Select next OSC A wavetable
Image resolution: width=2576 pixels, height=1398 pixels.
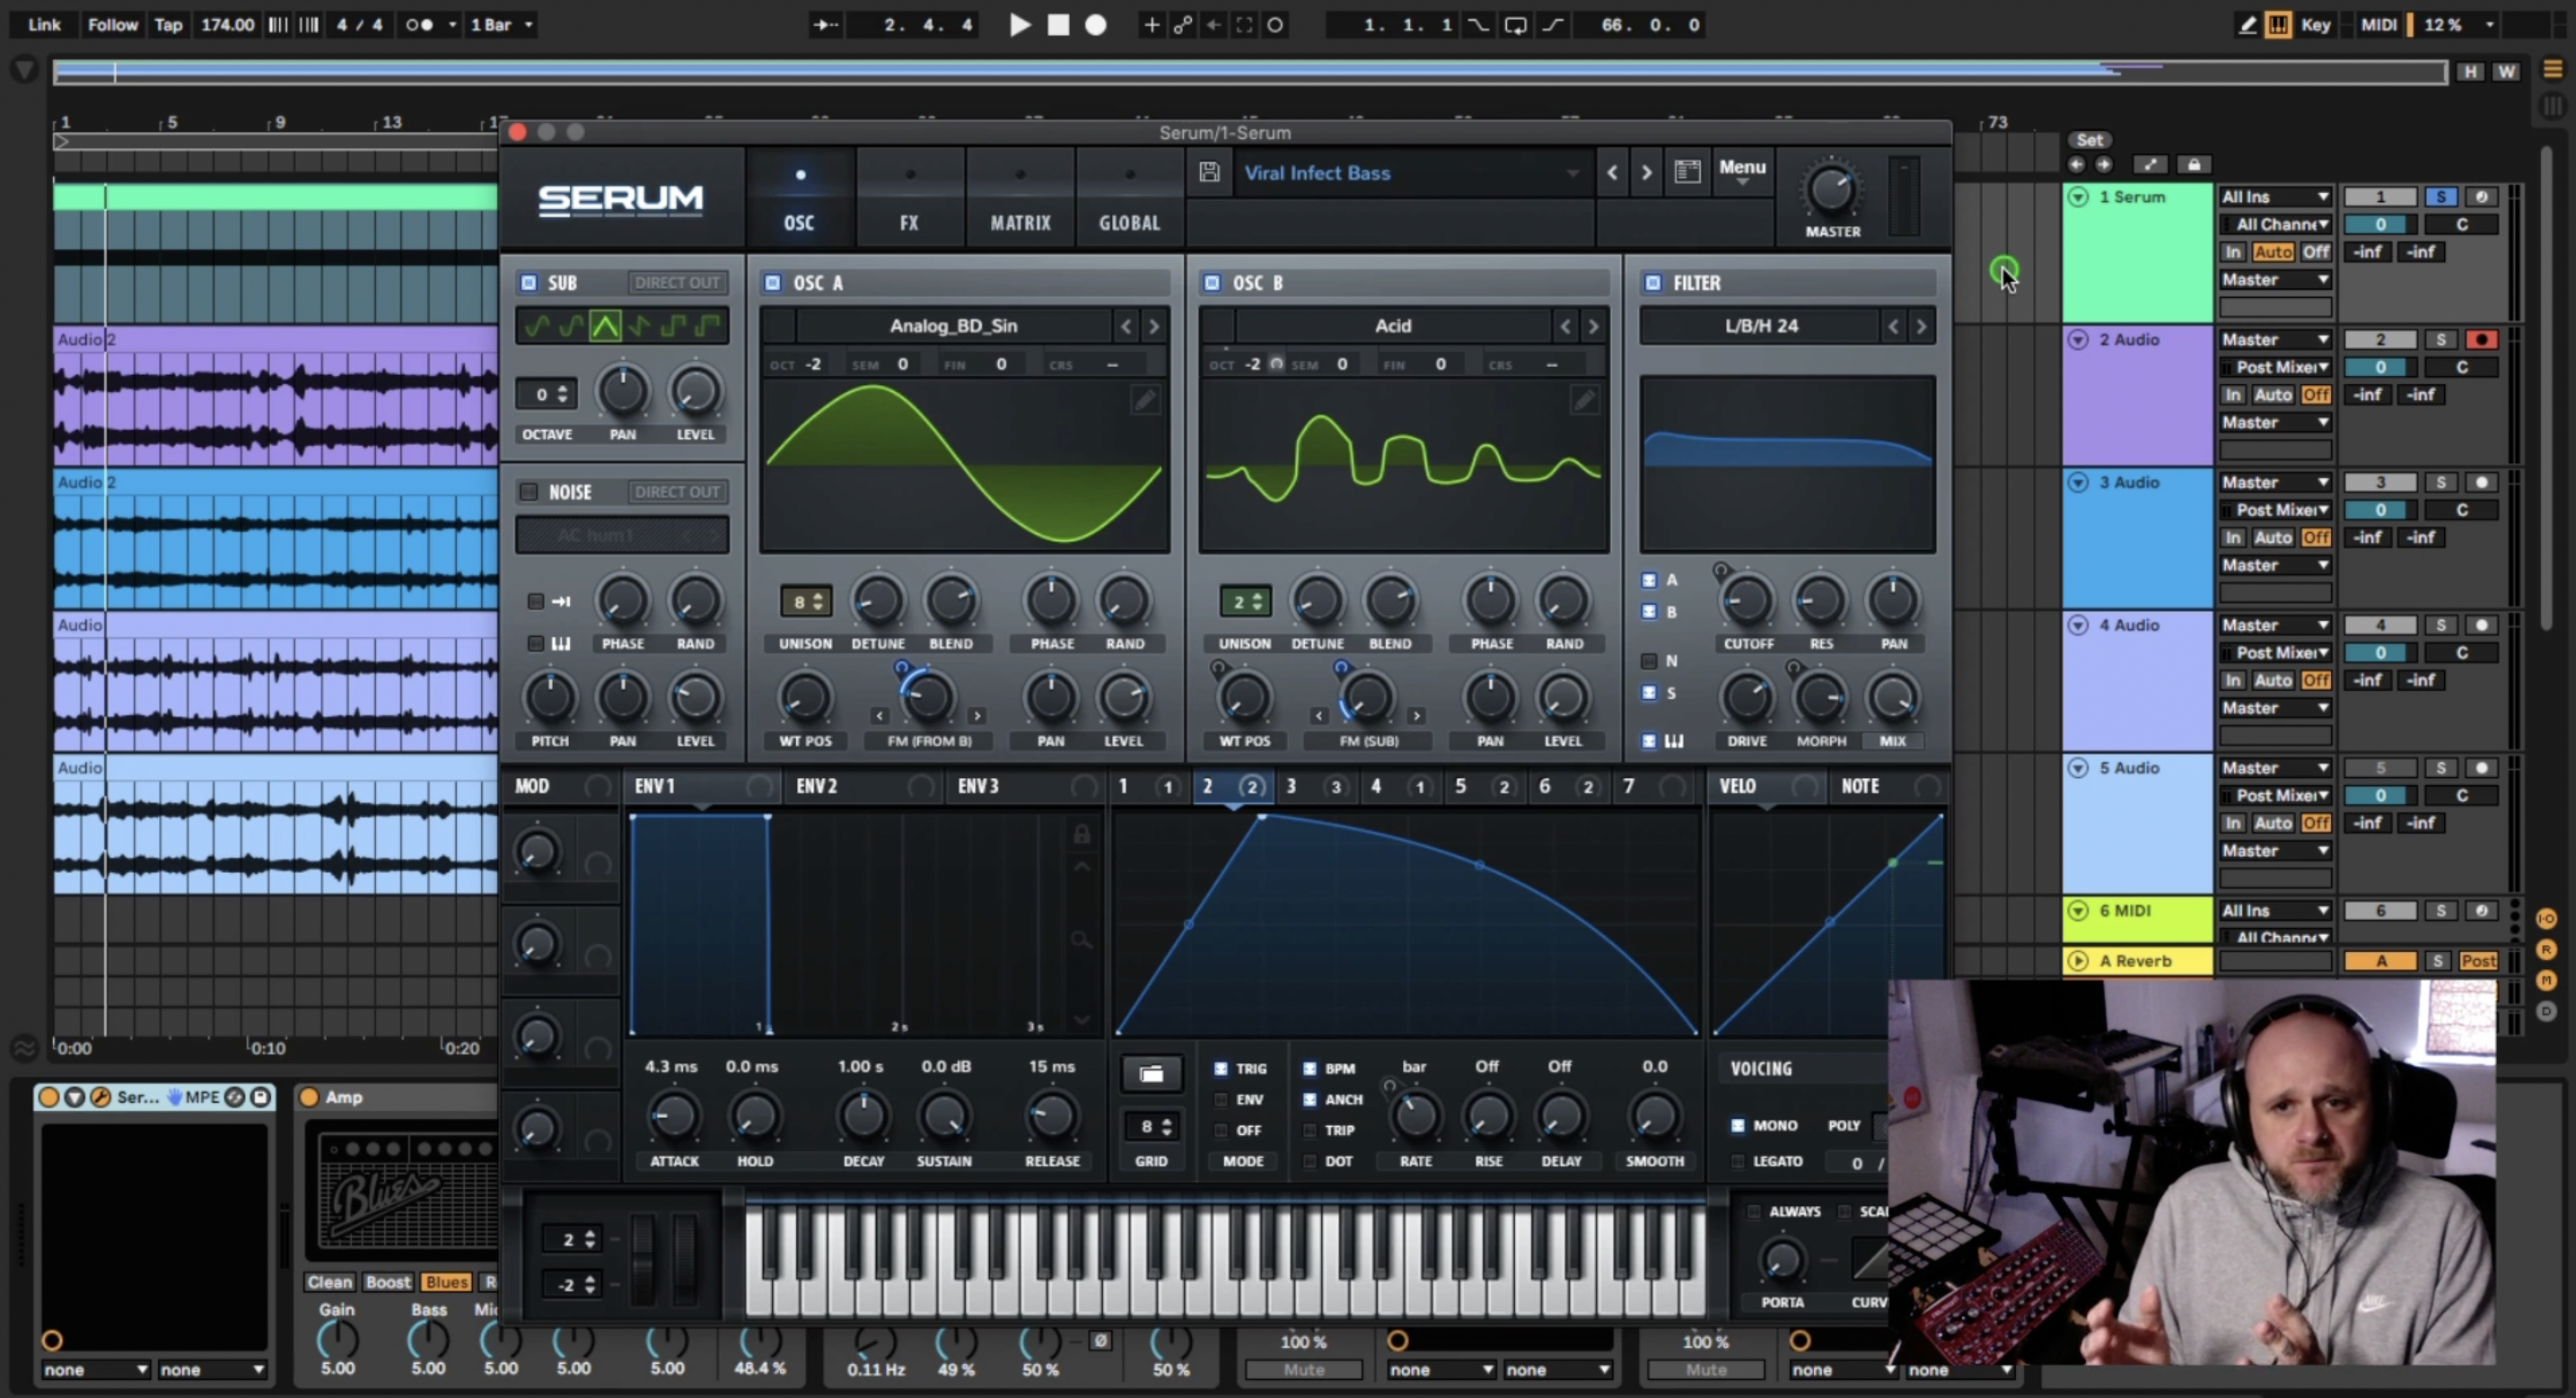click(1154, 326)
